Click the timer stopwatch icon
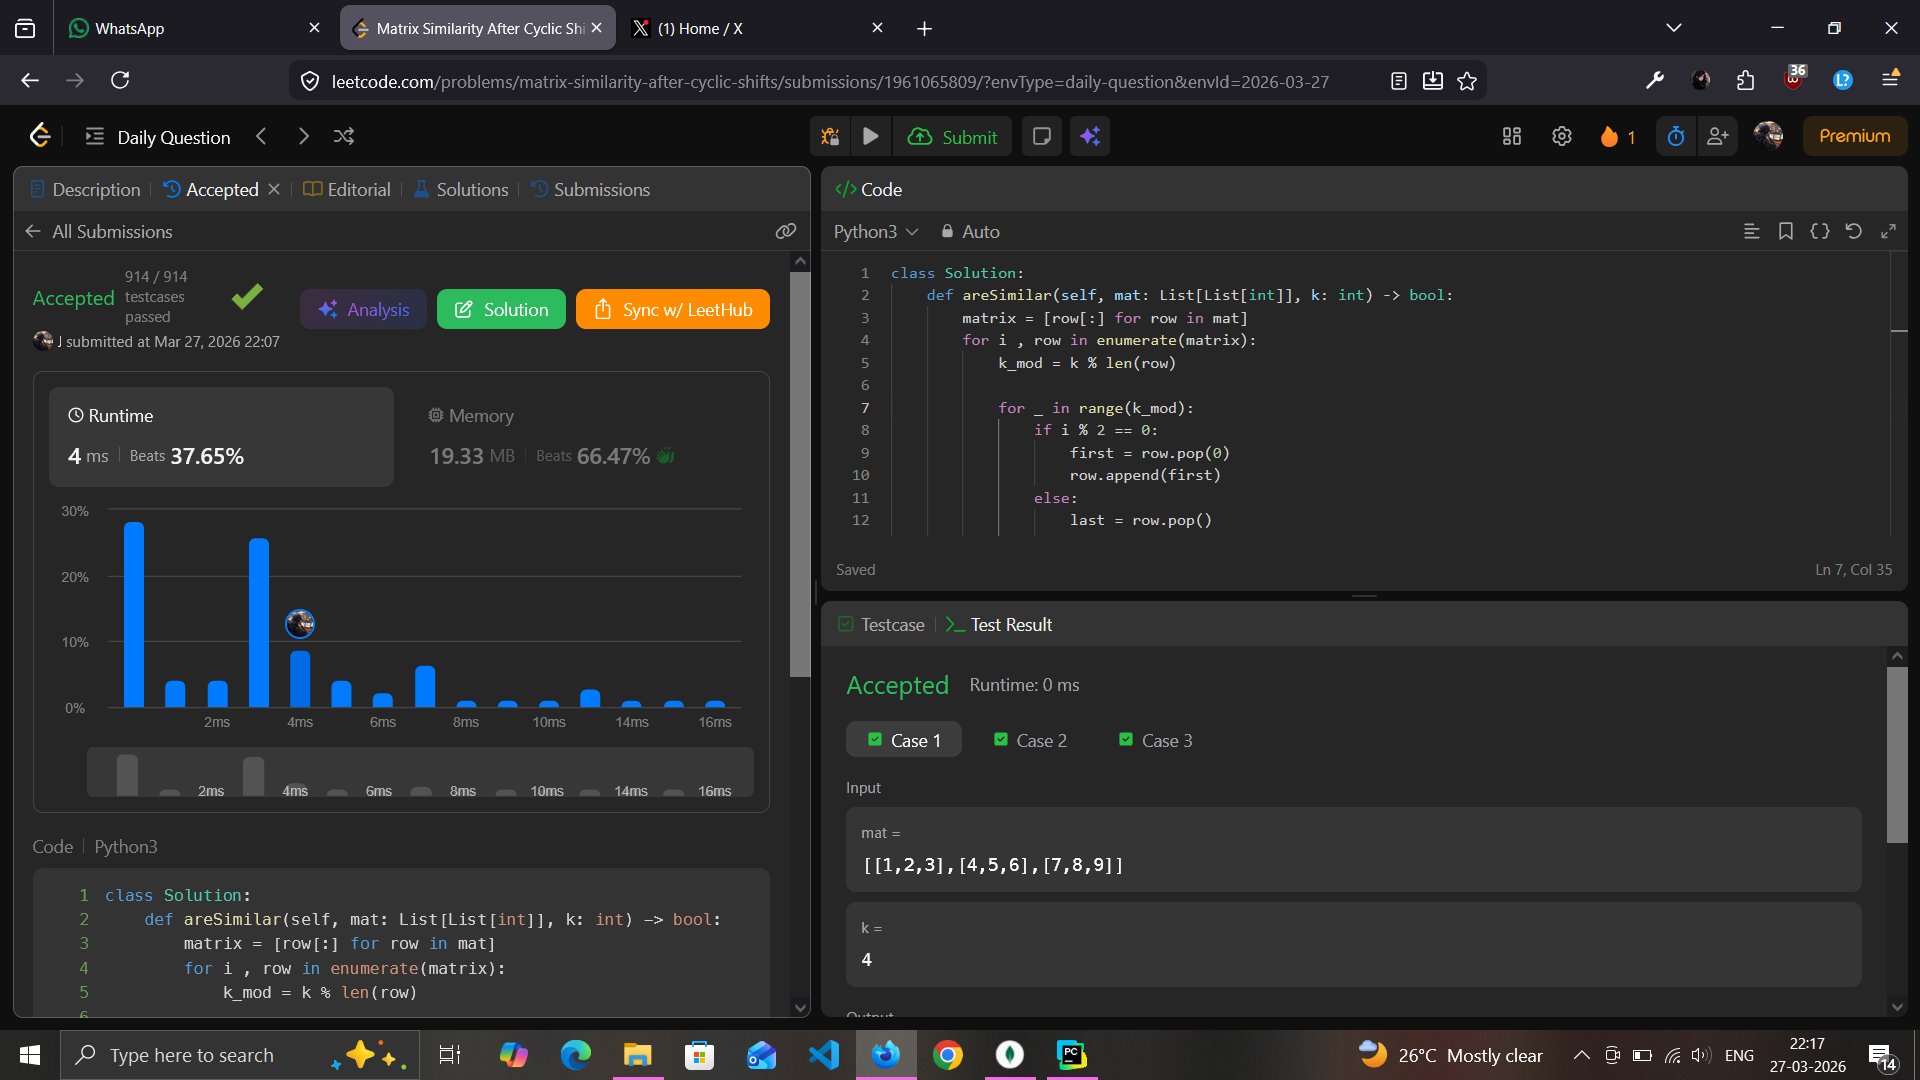Image resolution: width=1920 pixels, height=1080 pixels. 1676,137
